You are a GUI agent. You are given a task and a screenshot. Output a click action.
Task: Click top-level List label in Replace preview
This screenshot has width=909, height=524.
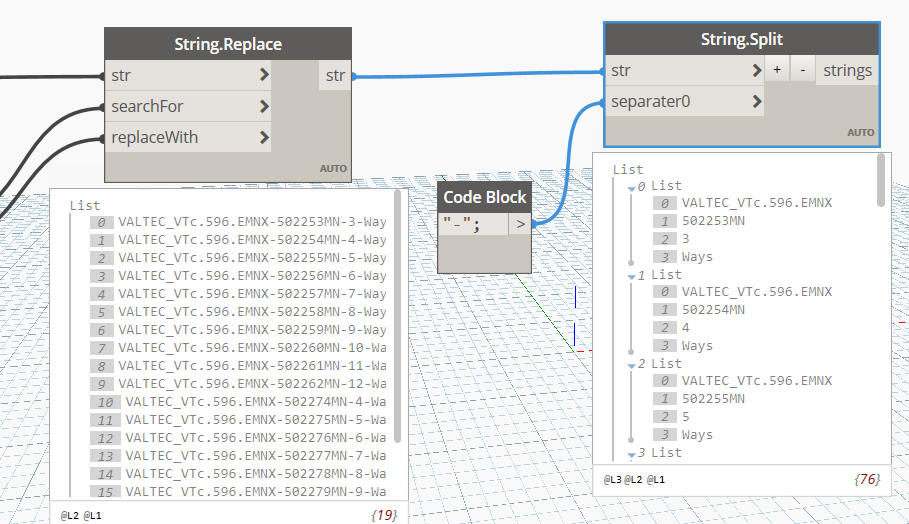pos(85,206)
